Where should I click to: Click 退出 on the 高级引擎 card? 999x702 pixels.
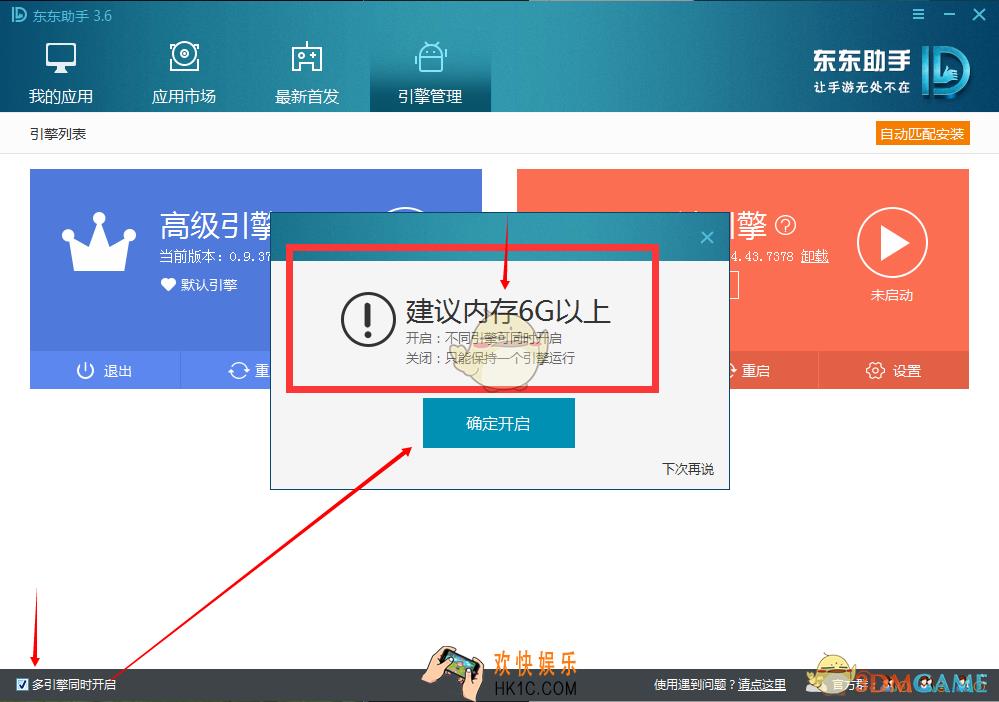tap(104, 370)
